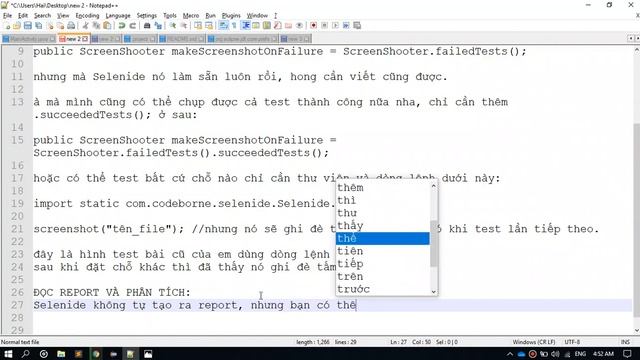Click the Open file toolbar icon

click(x=17, y=26)
